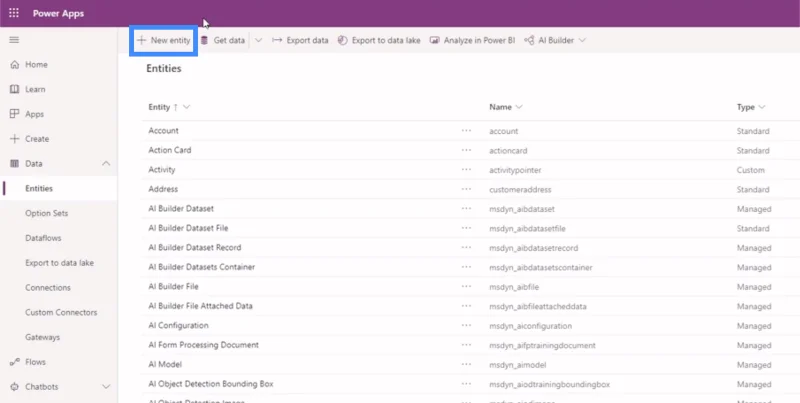The image size is (800, 403).
Task: Click the Power Apps title
Action: coord(58,13)
